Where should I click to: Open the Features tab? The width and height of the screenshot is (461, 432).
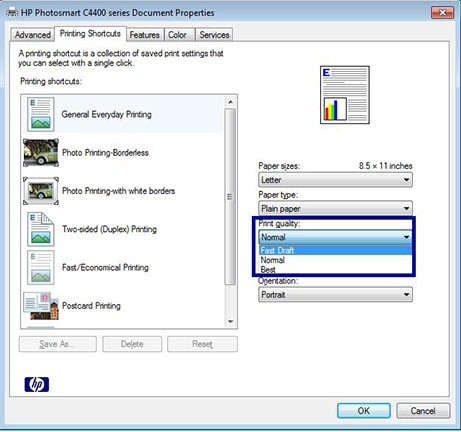point(144,35)
